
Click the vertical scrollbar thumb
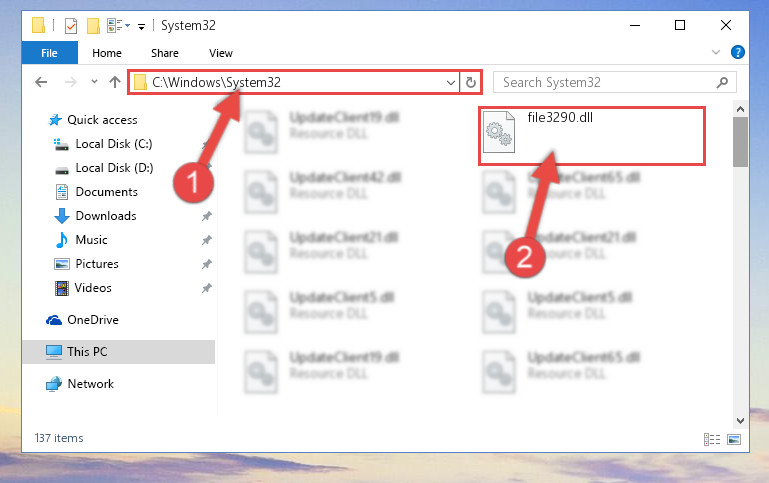[740, 142]
